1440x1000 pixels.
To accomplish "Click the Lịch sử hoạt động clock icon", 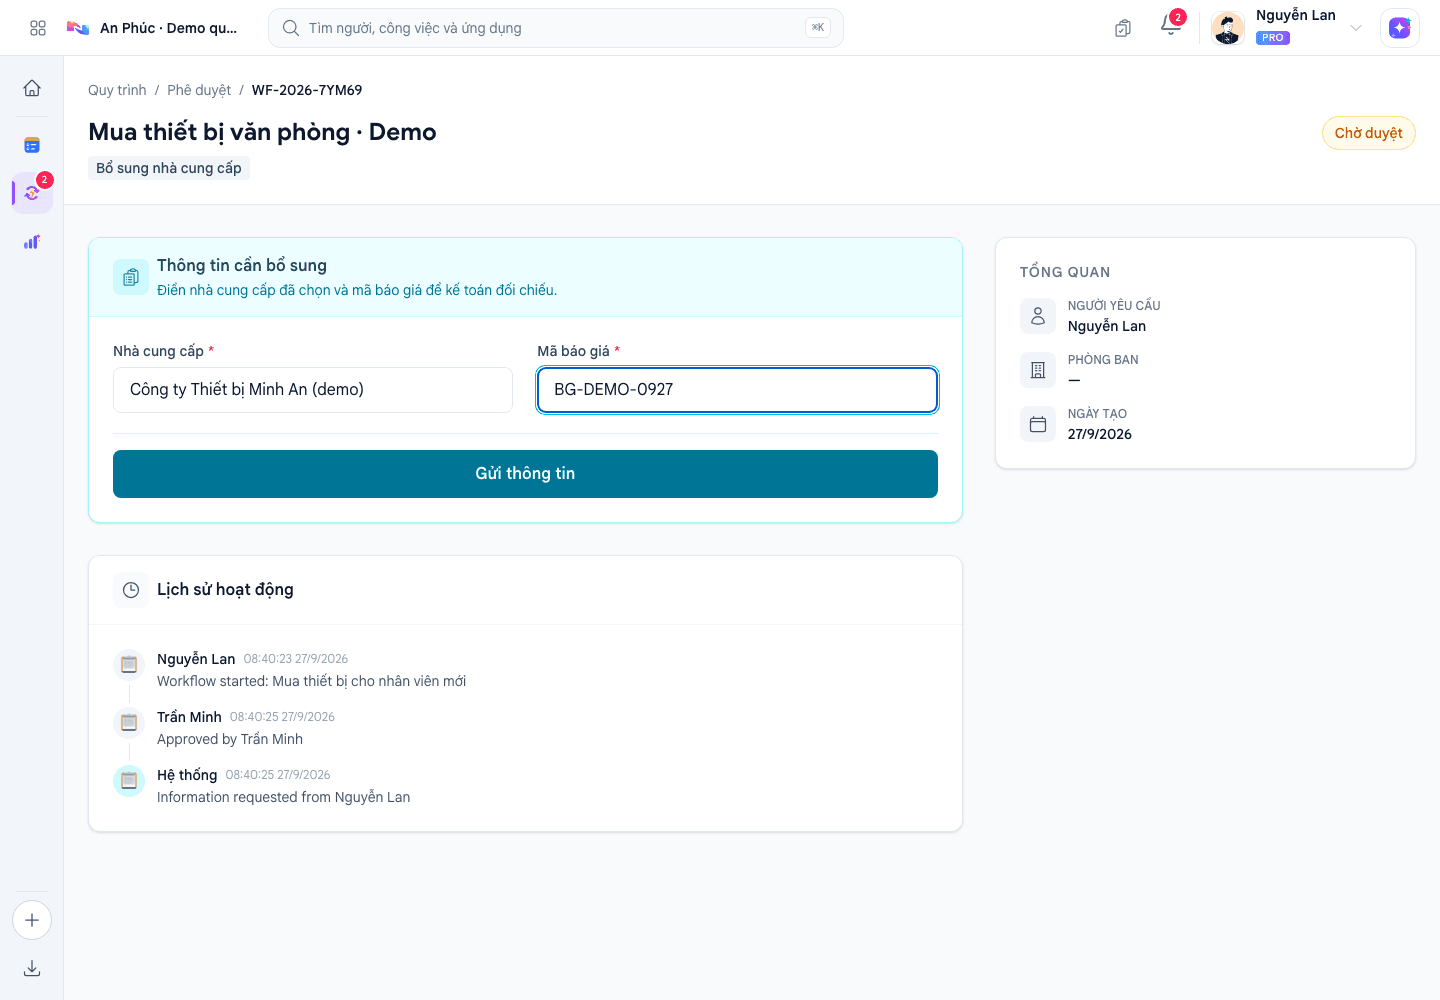I will (131, 590).
